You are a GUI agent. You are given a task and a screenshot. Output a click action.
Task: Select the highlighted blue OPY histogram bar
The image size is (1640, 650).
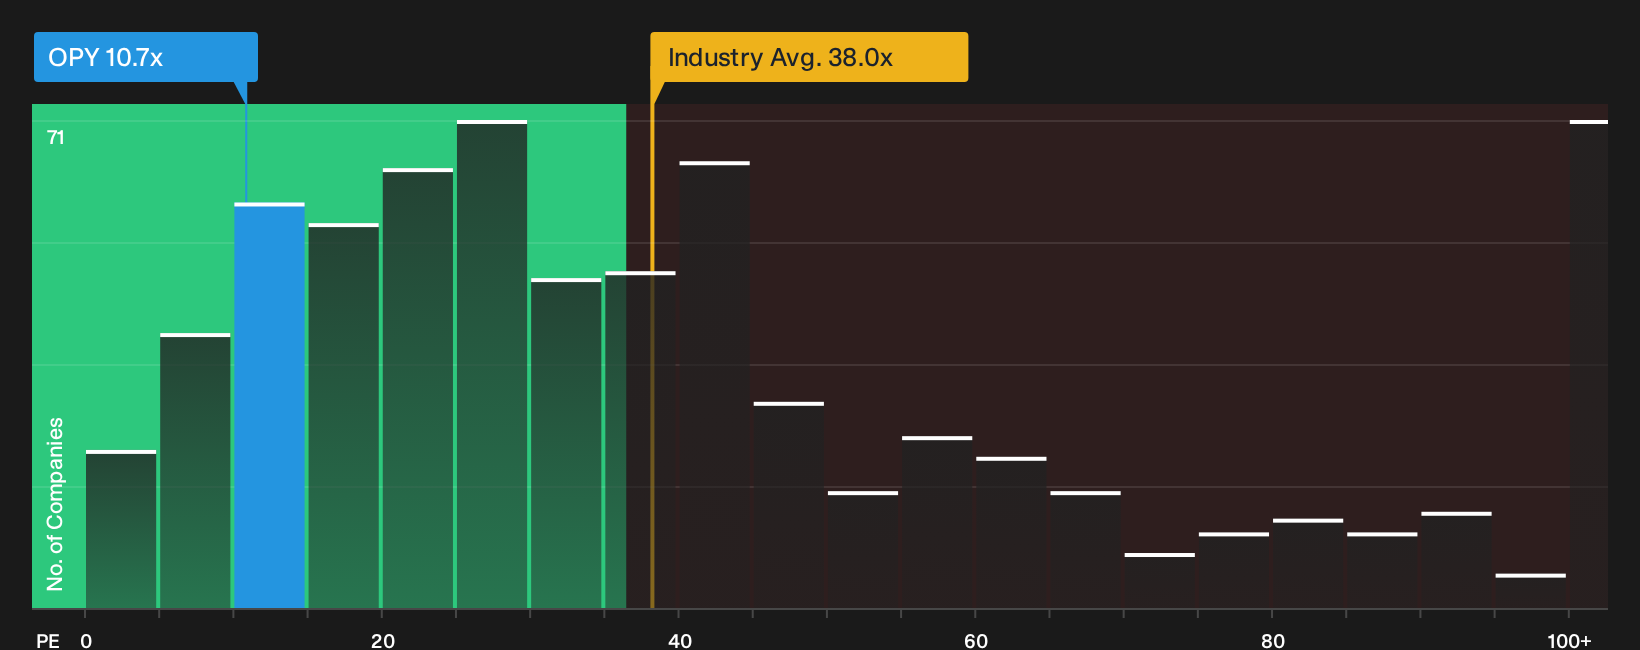(x=270, y=406)
